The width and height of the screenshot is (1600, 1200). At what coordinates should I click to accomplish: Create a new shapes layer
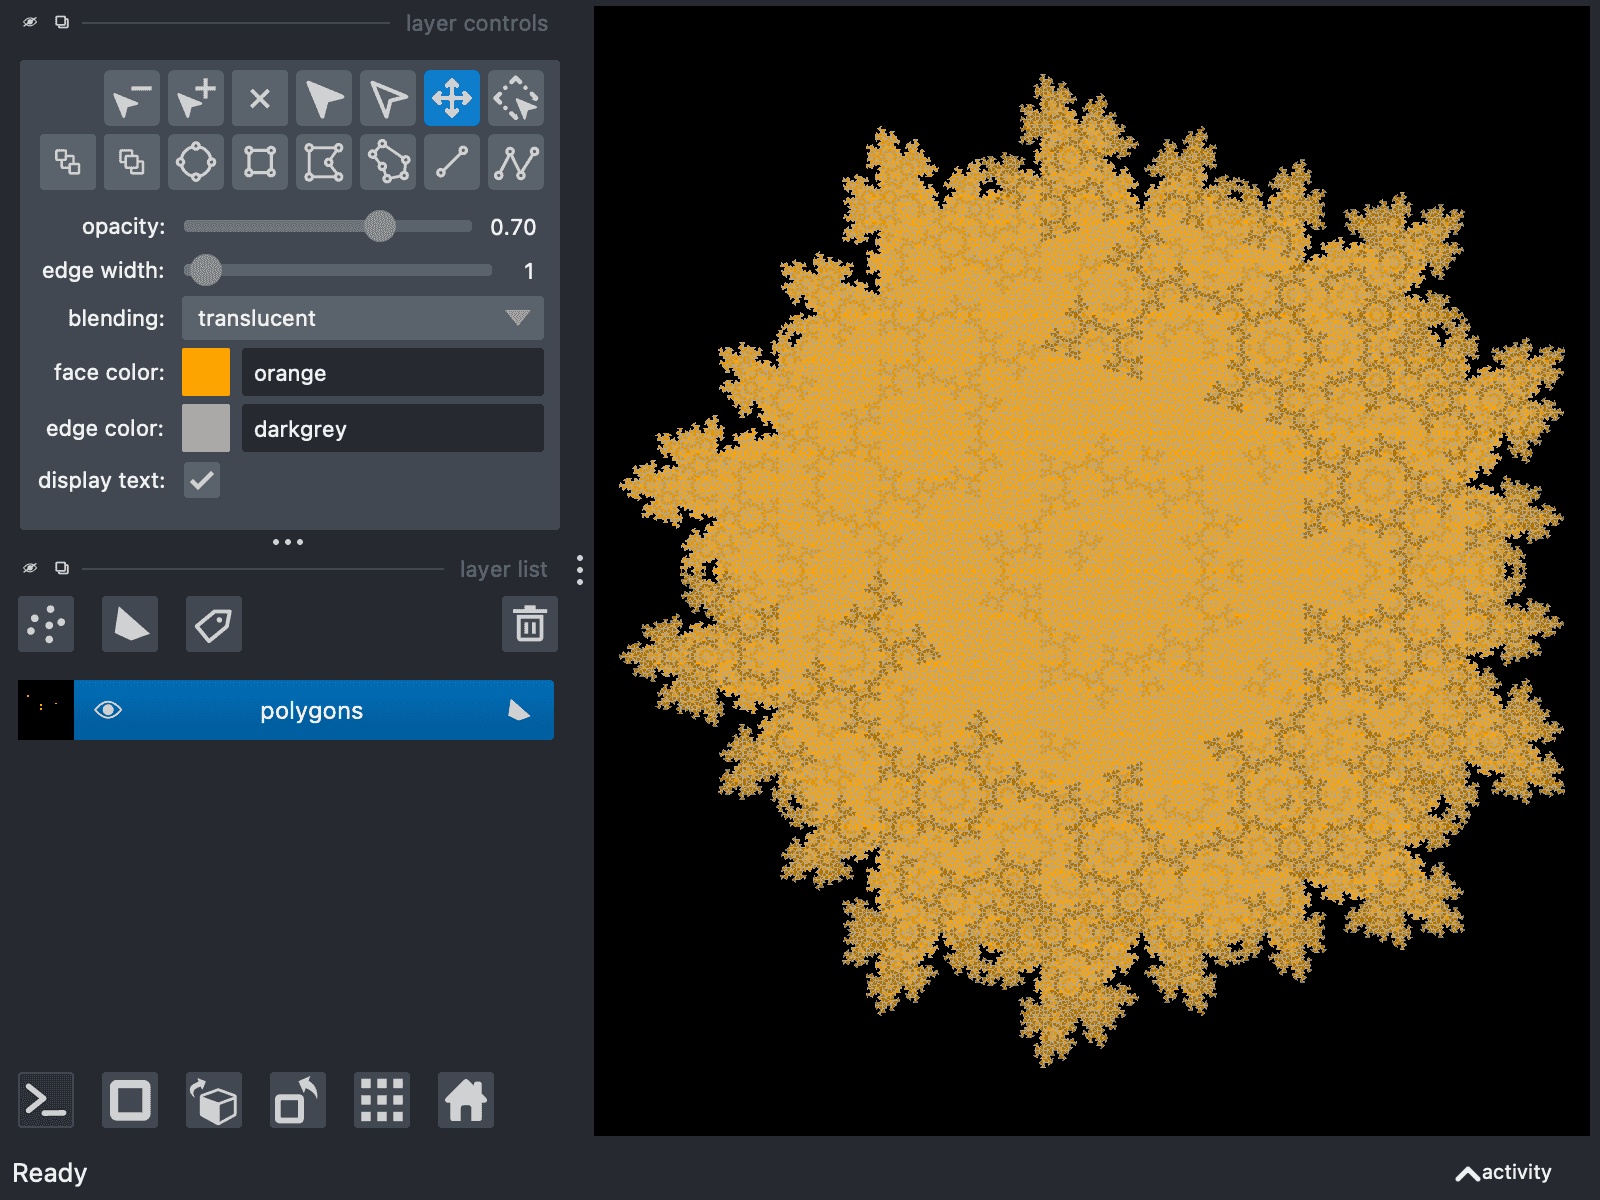click(x=130, y=624)
